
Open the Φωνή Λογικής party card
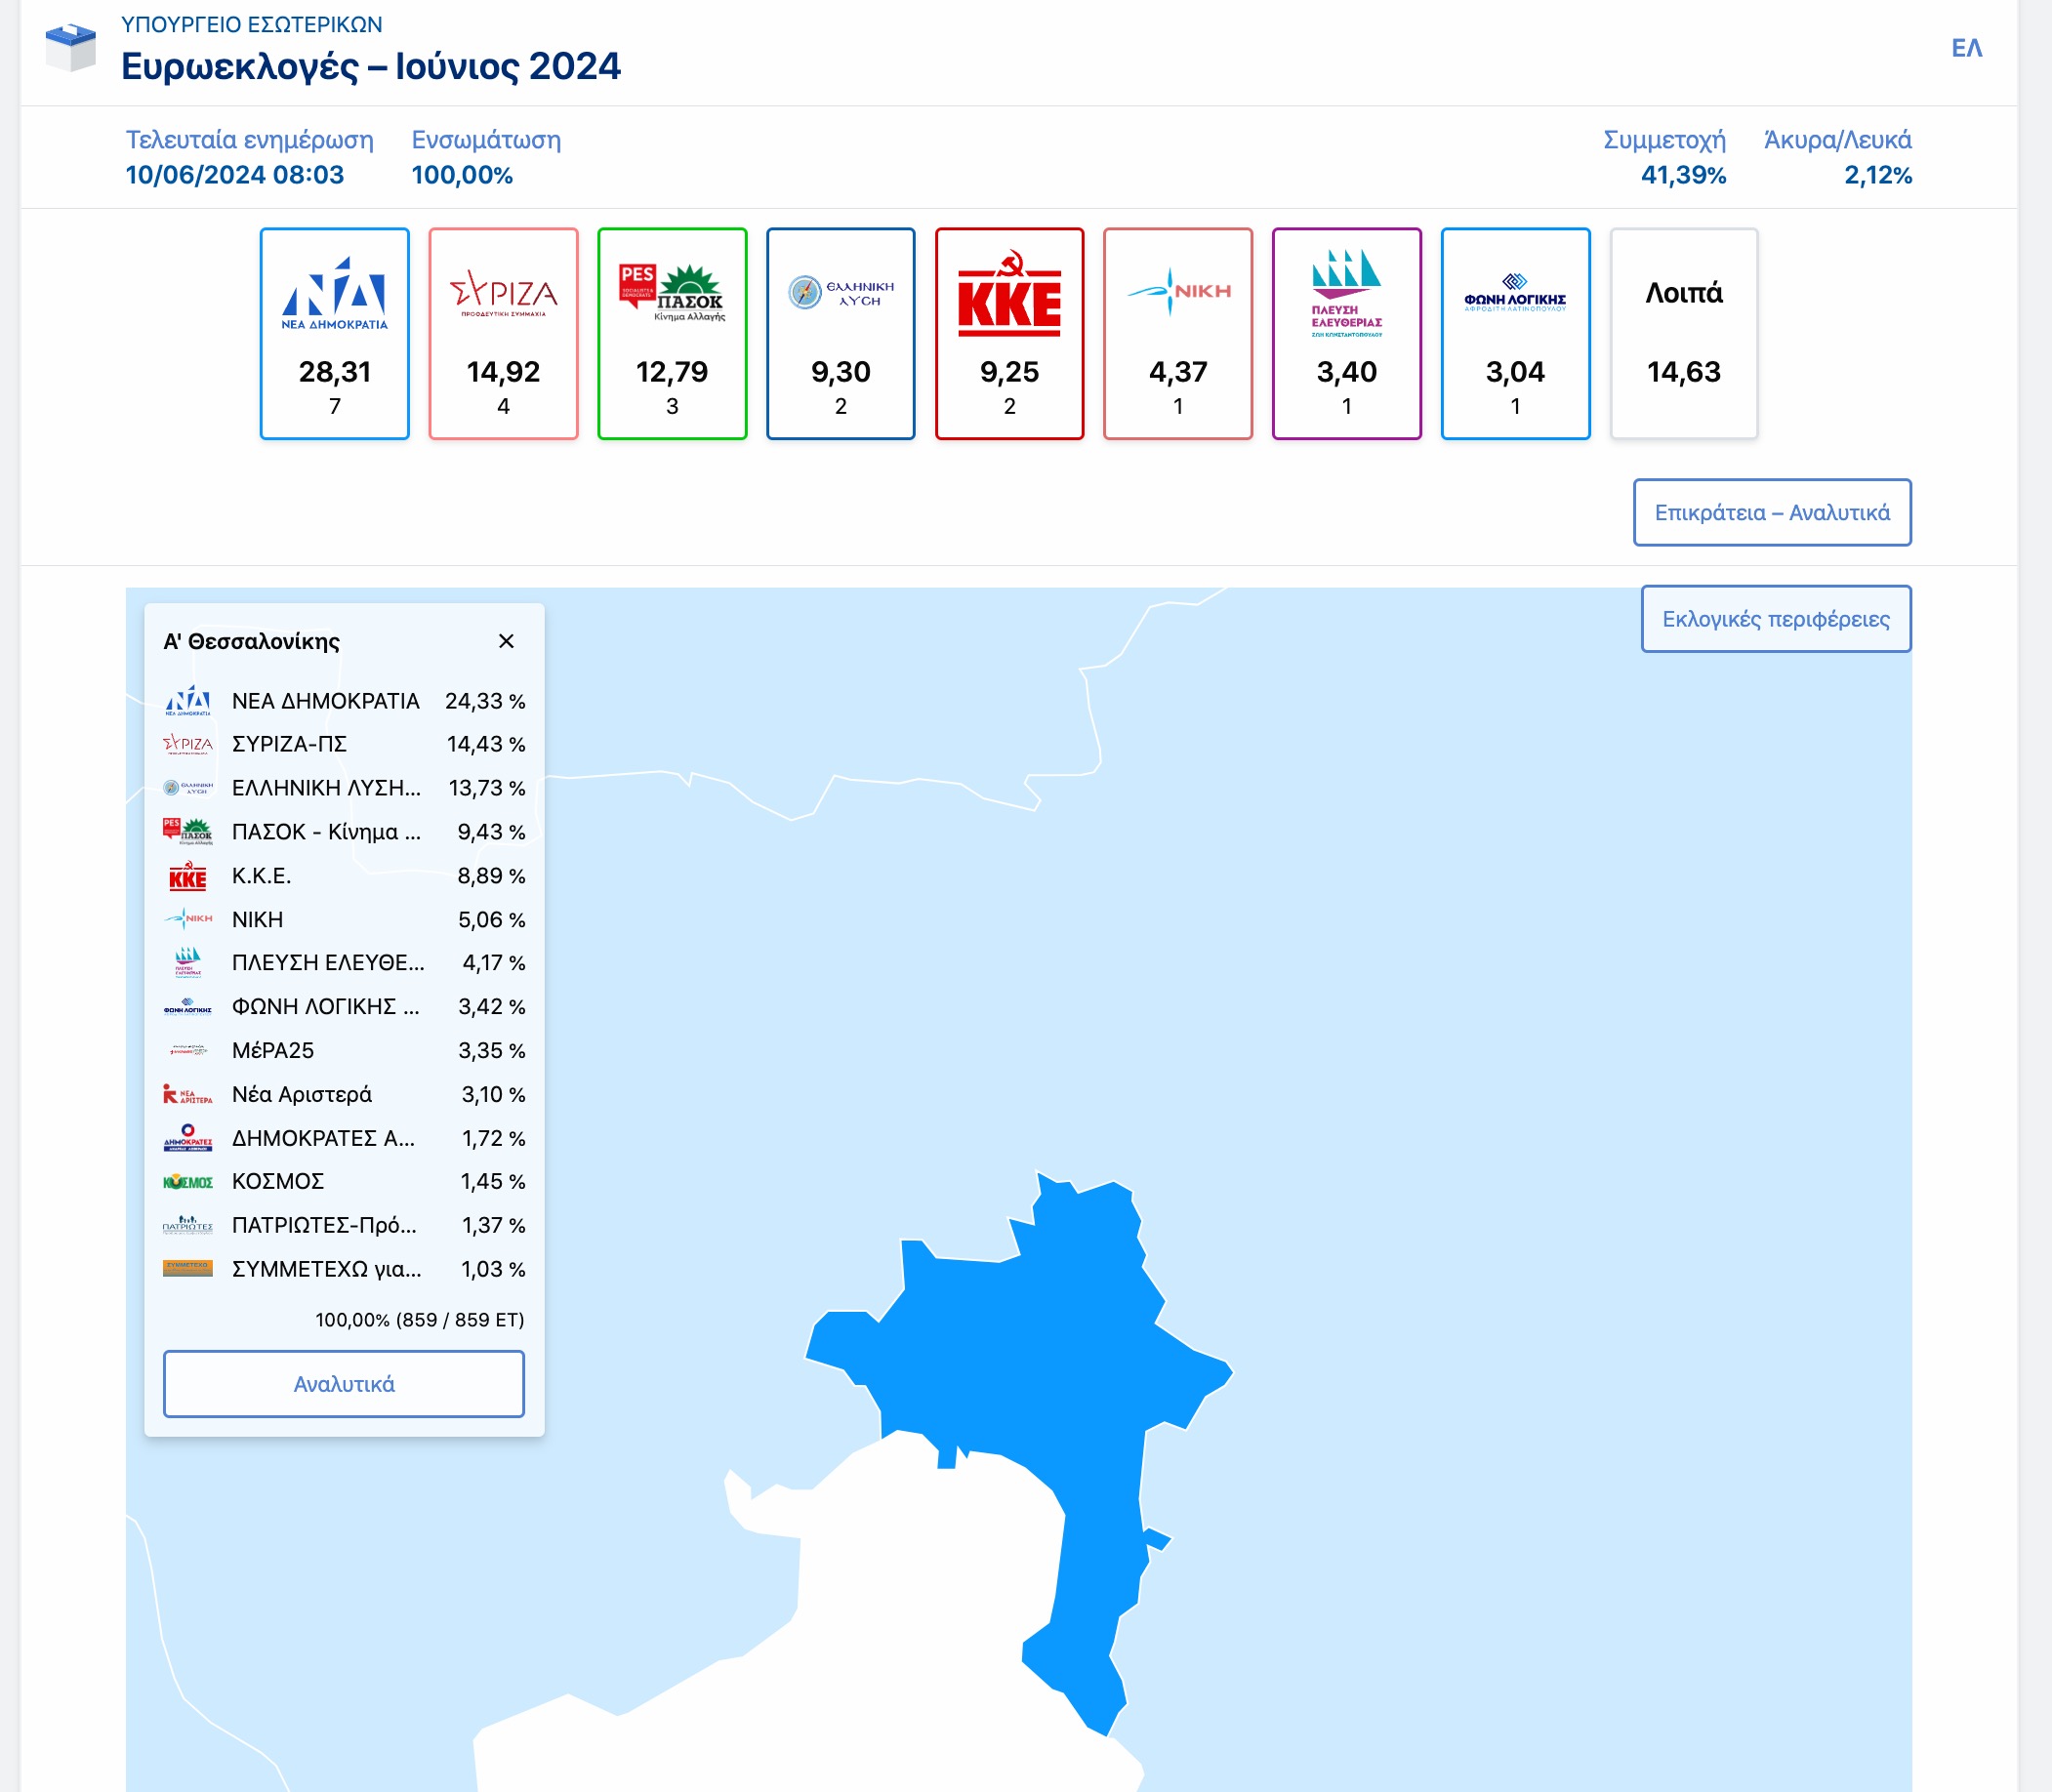pyautogui.click(x=1515, y=333)
